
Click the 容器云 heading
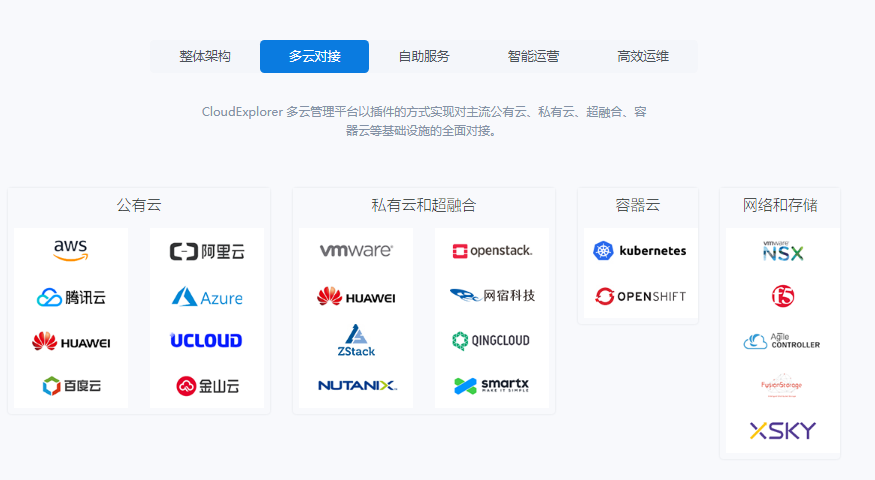coord(638,205)
